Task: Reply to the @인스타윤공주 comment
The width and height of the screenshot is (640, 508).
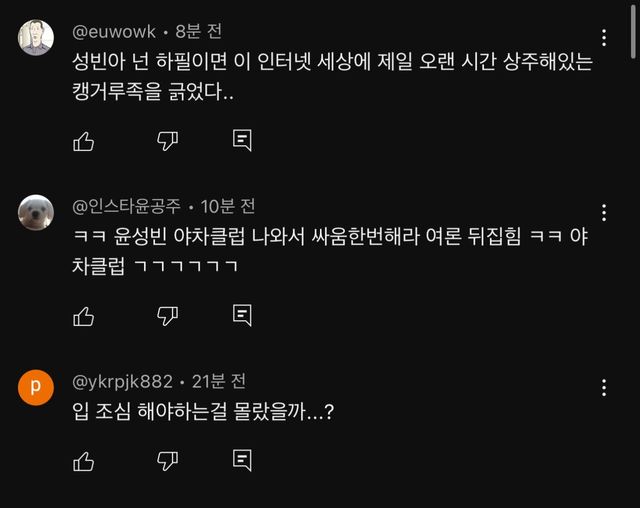Action: (242, 316)
